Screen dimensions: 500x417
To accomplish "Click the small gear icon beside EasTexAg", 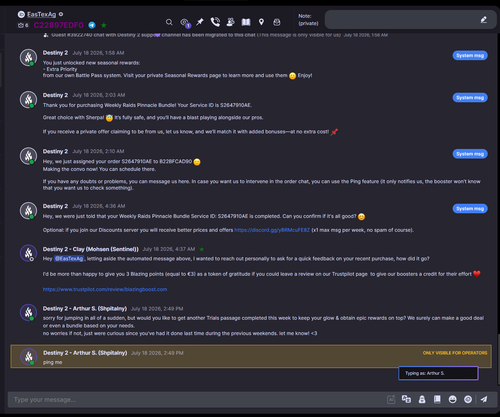I will pyautogui.click(x=61, y=14).
